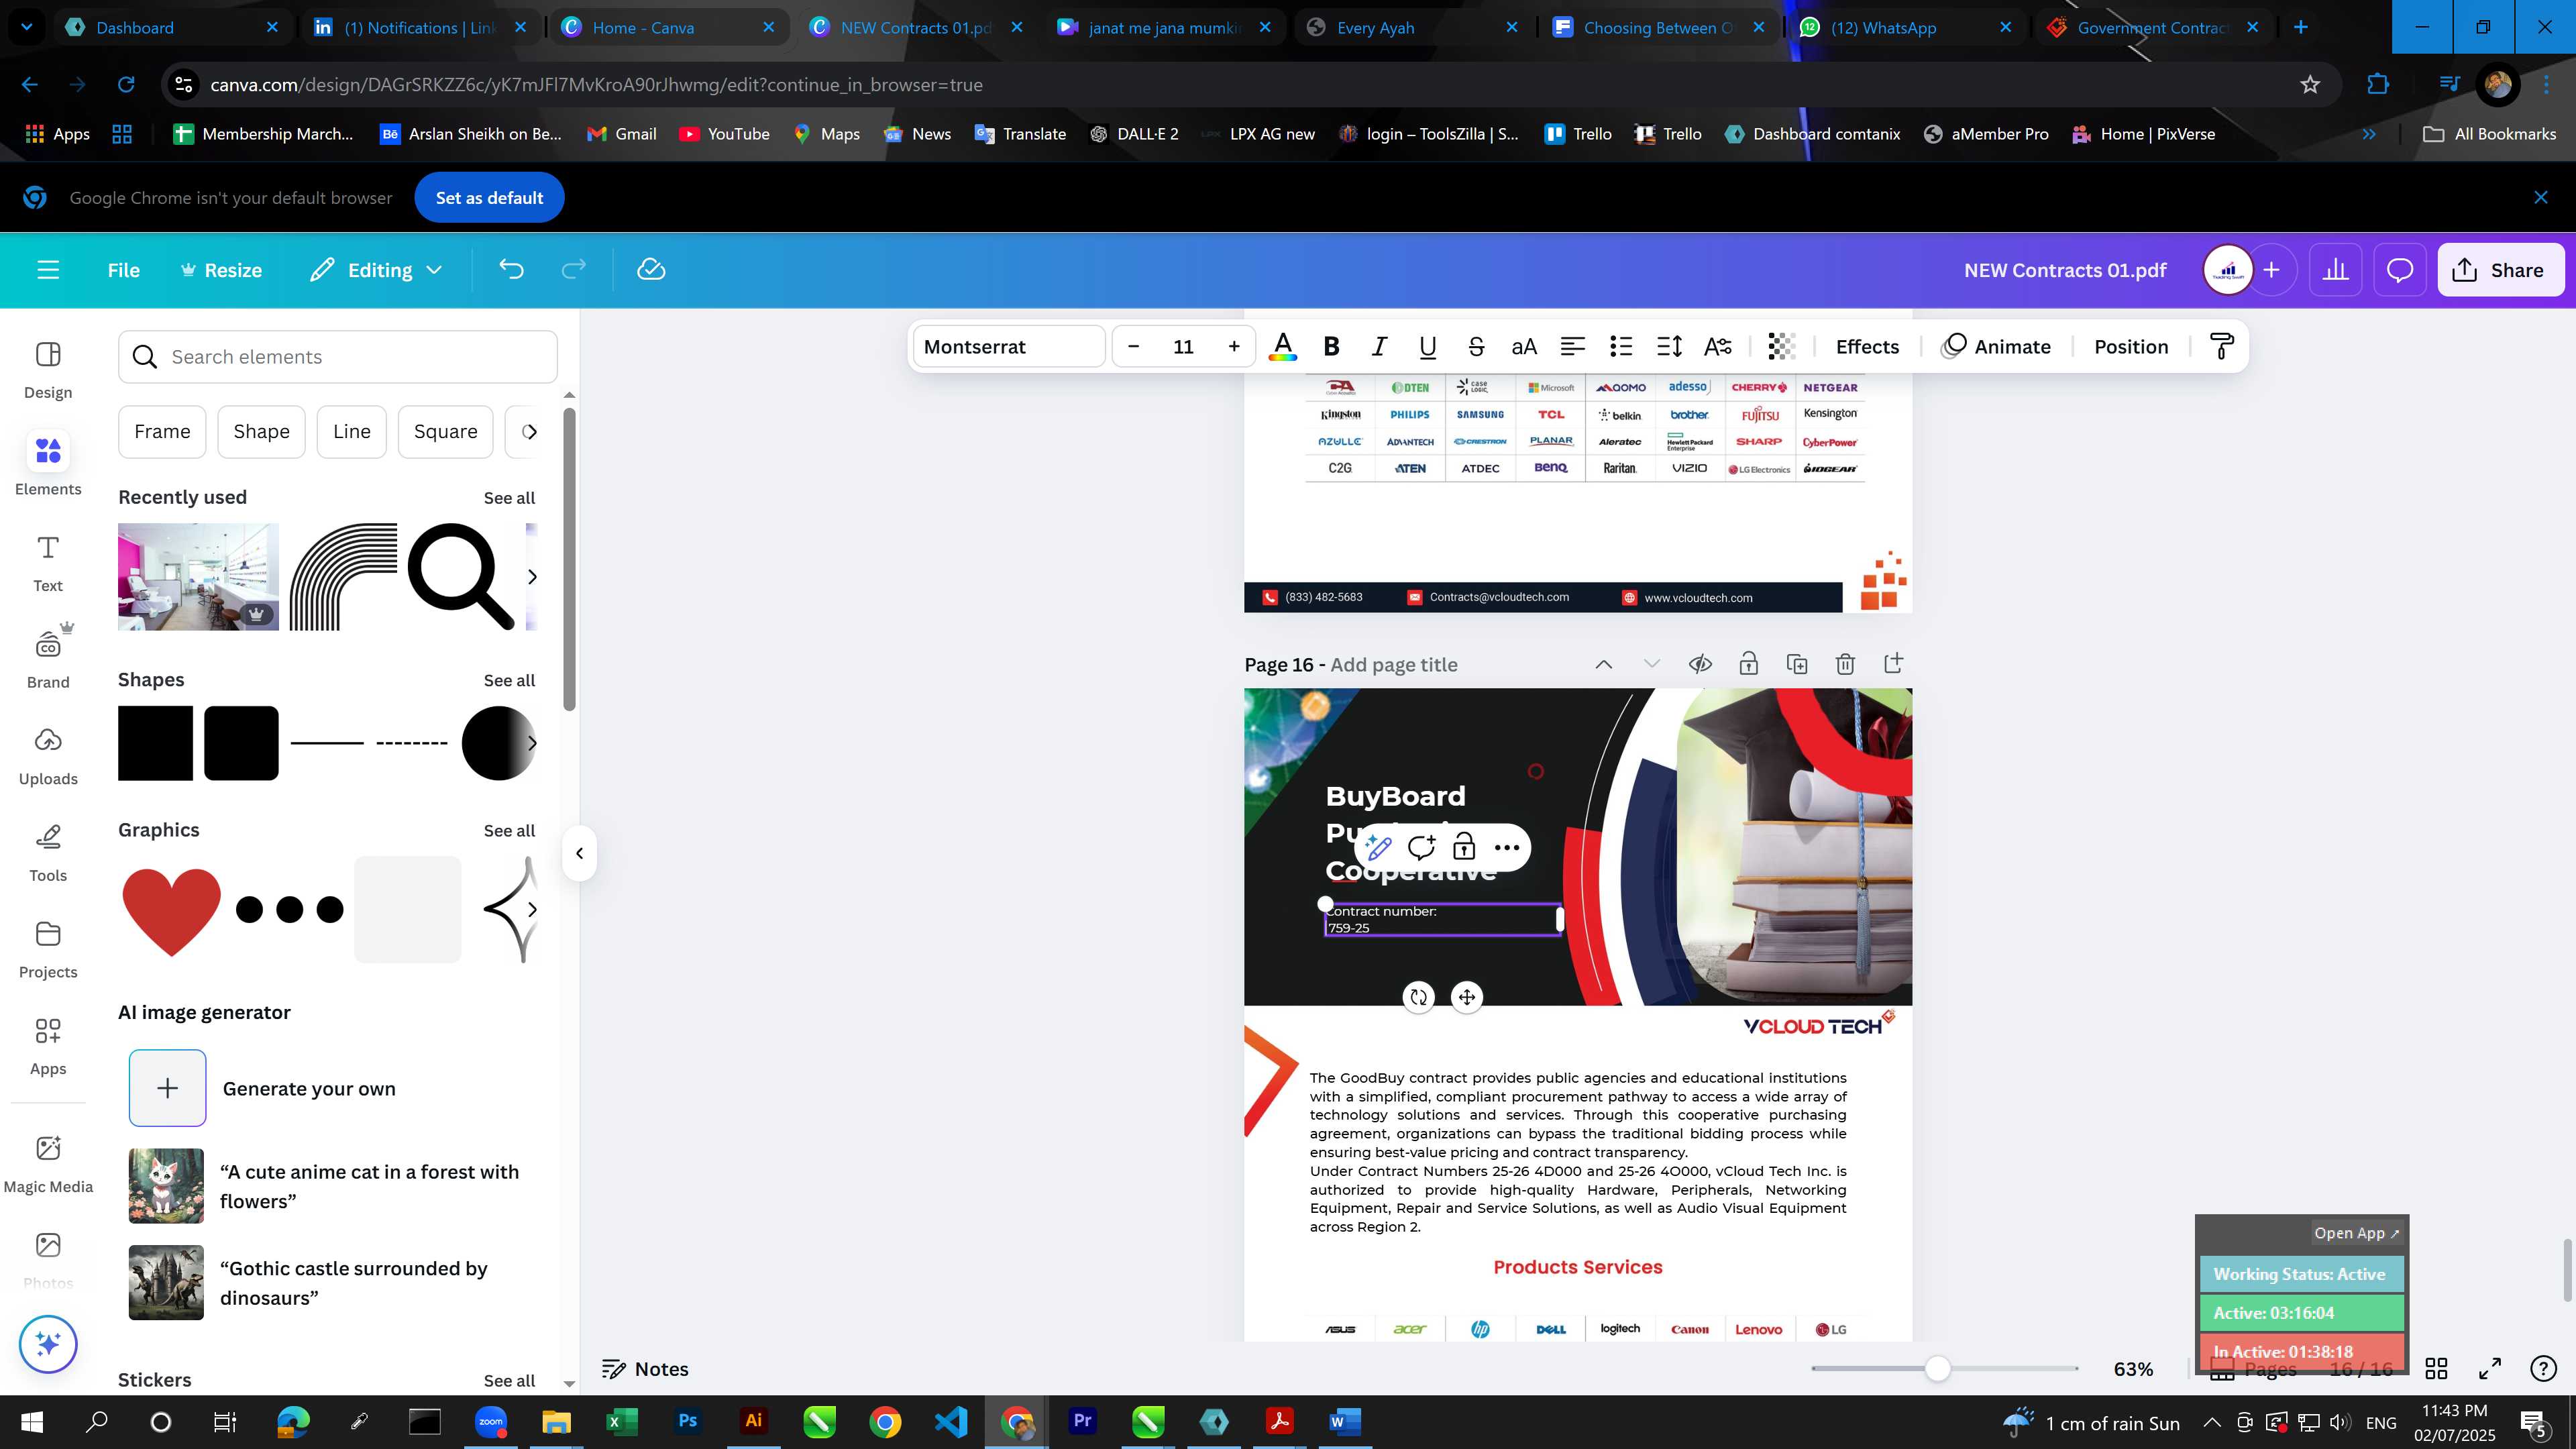Click the font size field showing 11
The image size is (2576, 1449).
1183,346
